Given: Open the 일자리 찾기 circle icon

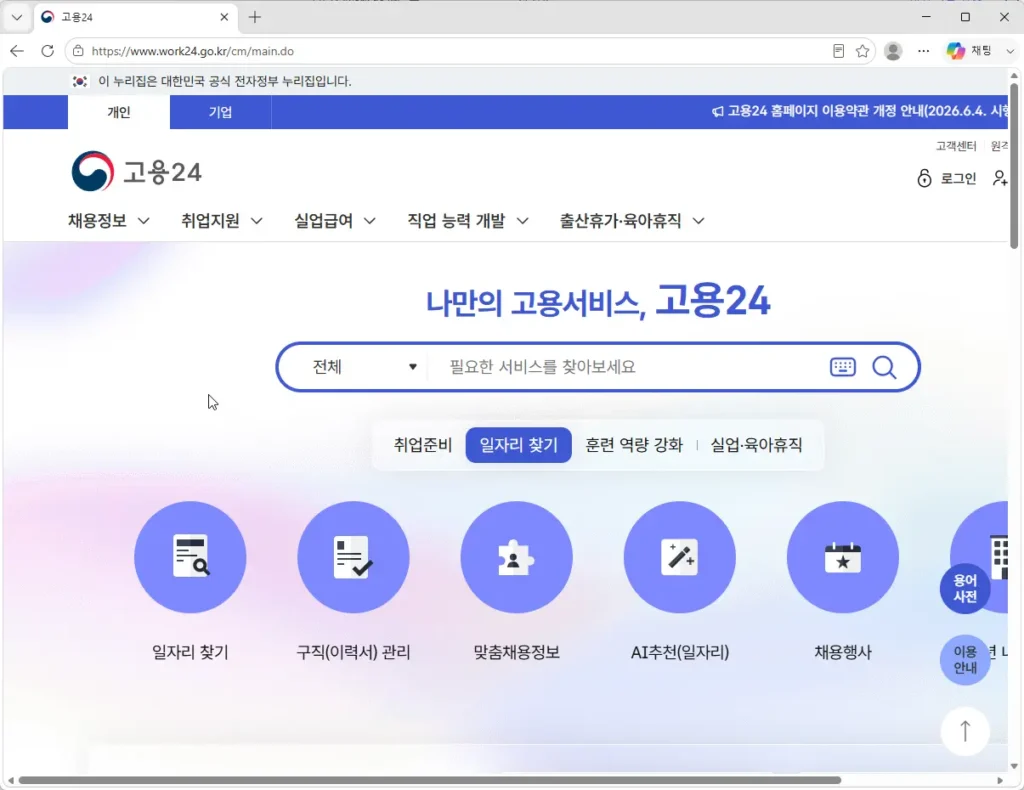Looking at the screenshot, I should point(190,557).
